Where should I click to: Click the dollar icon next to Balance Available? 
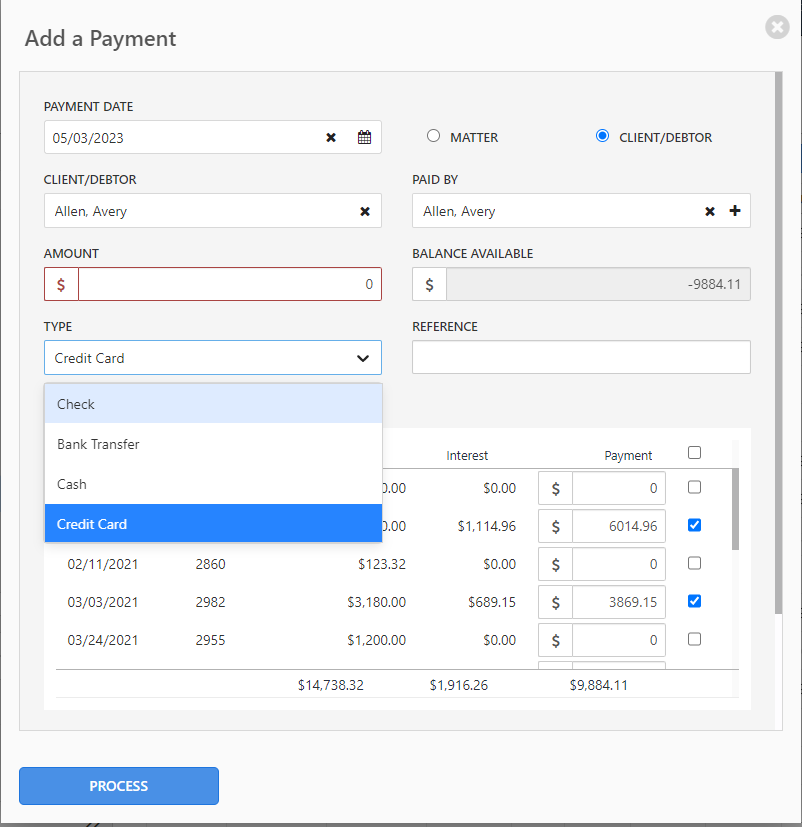tap(428, 284)
